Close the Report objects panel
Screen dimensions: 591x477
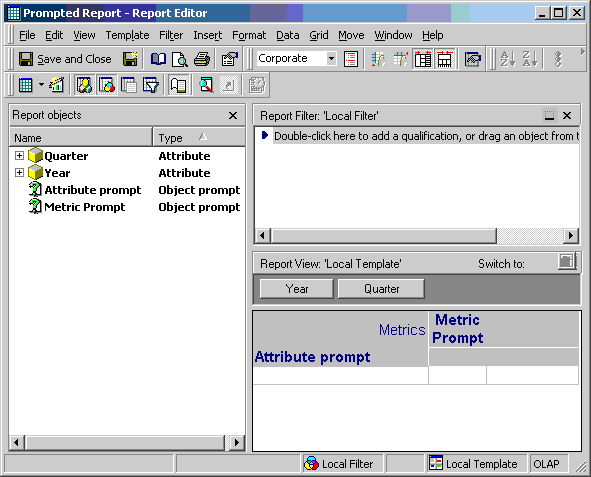[x=233, y=115]
